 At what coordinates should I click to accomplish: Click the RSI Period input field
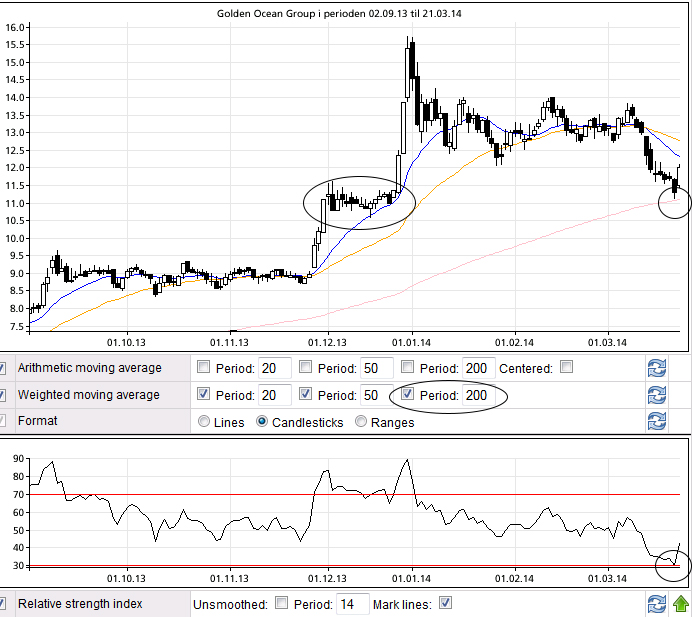(x=350, y=604)
